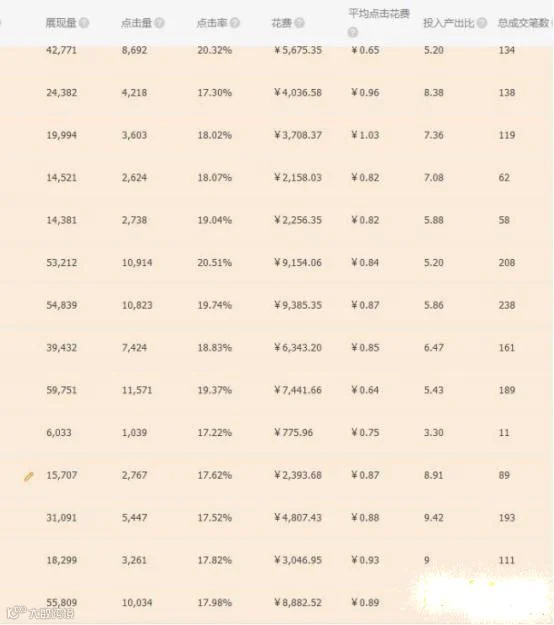Click the help icon under 平均点击花费
The width and height of the screenshot is (554, 625).
pyautogui.click(x=353, y=32)
